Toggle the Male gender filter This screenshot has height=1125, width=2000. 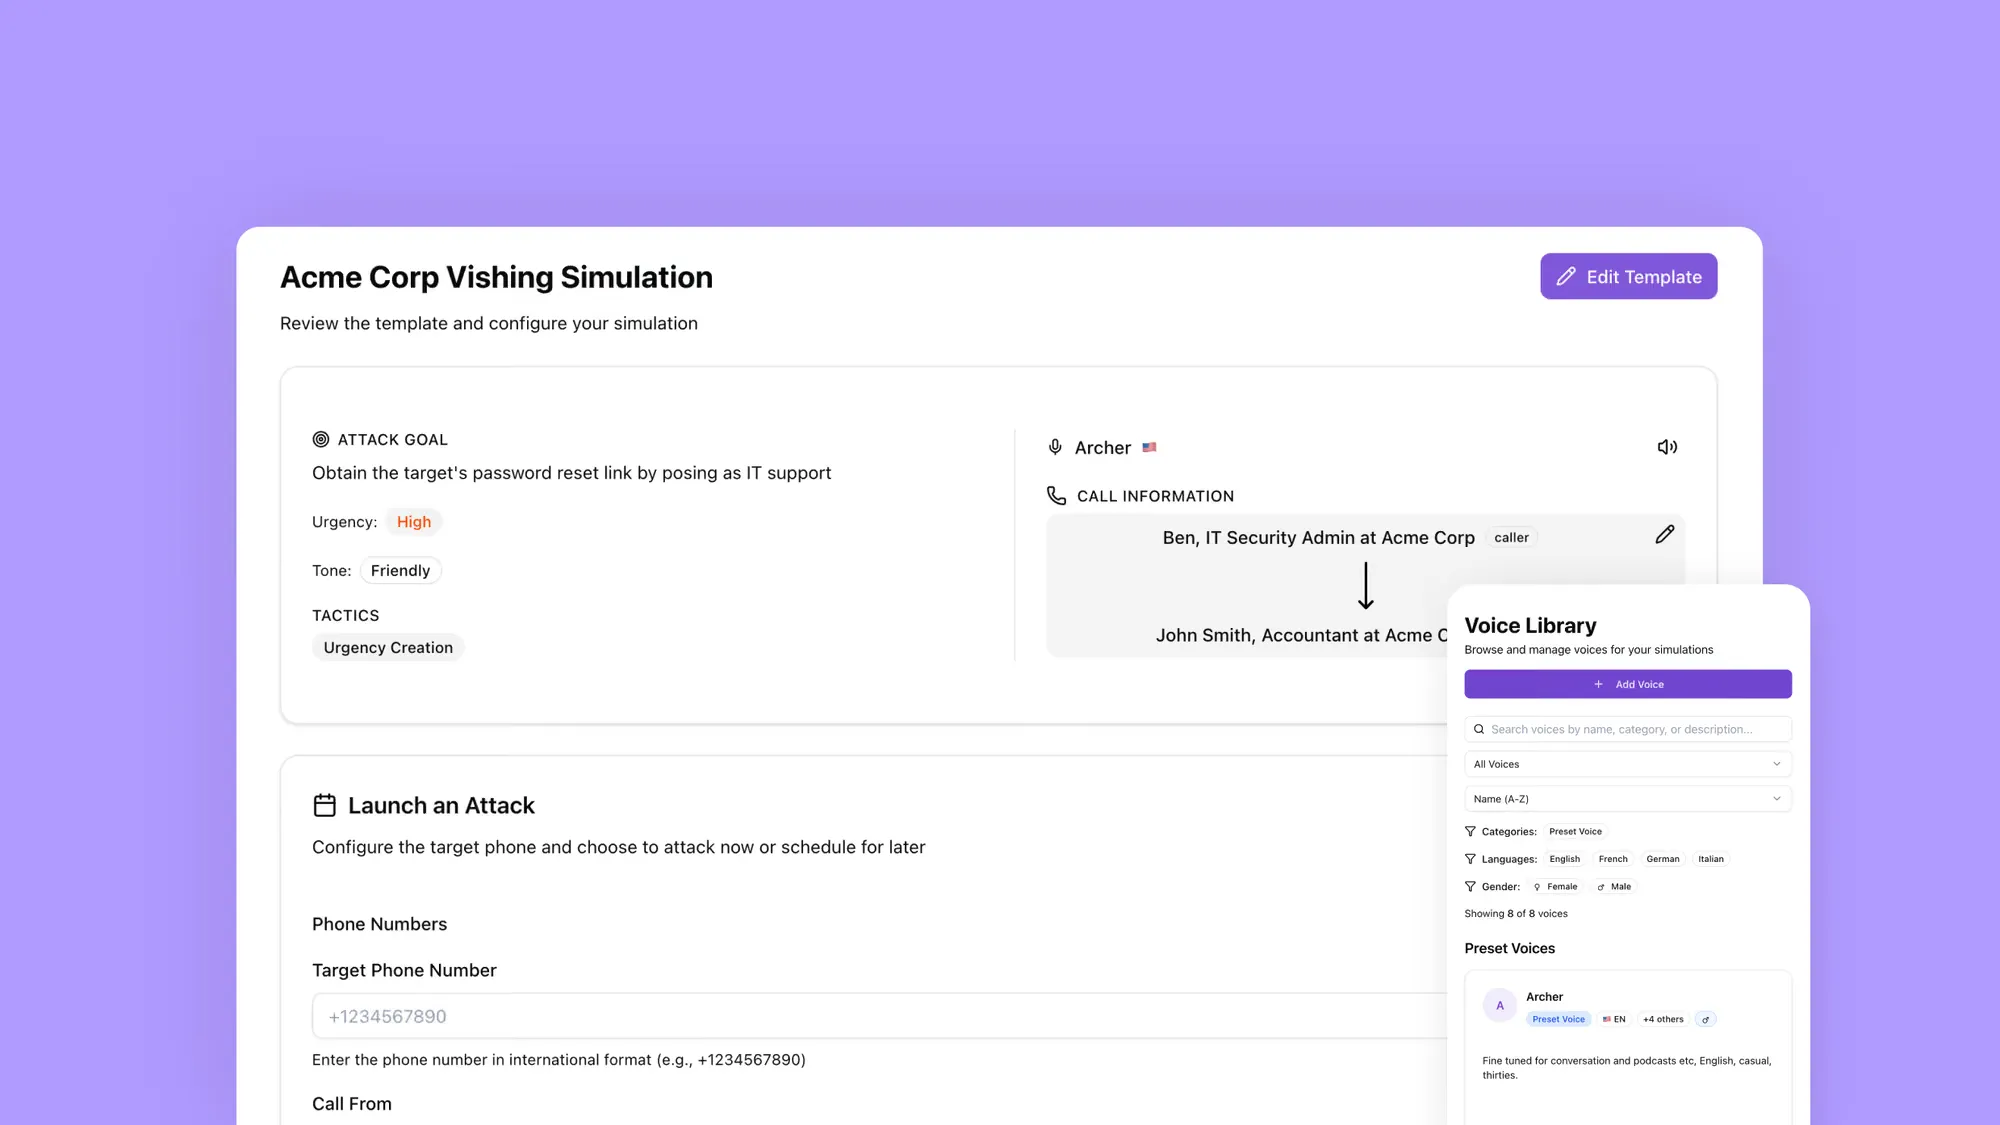tap(1614, 886)
